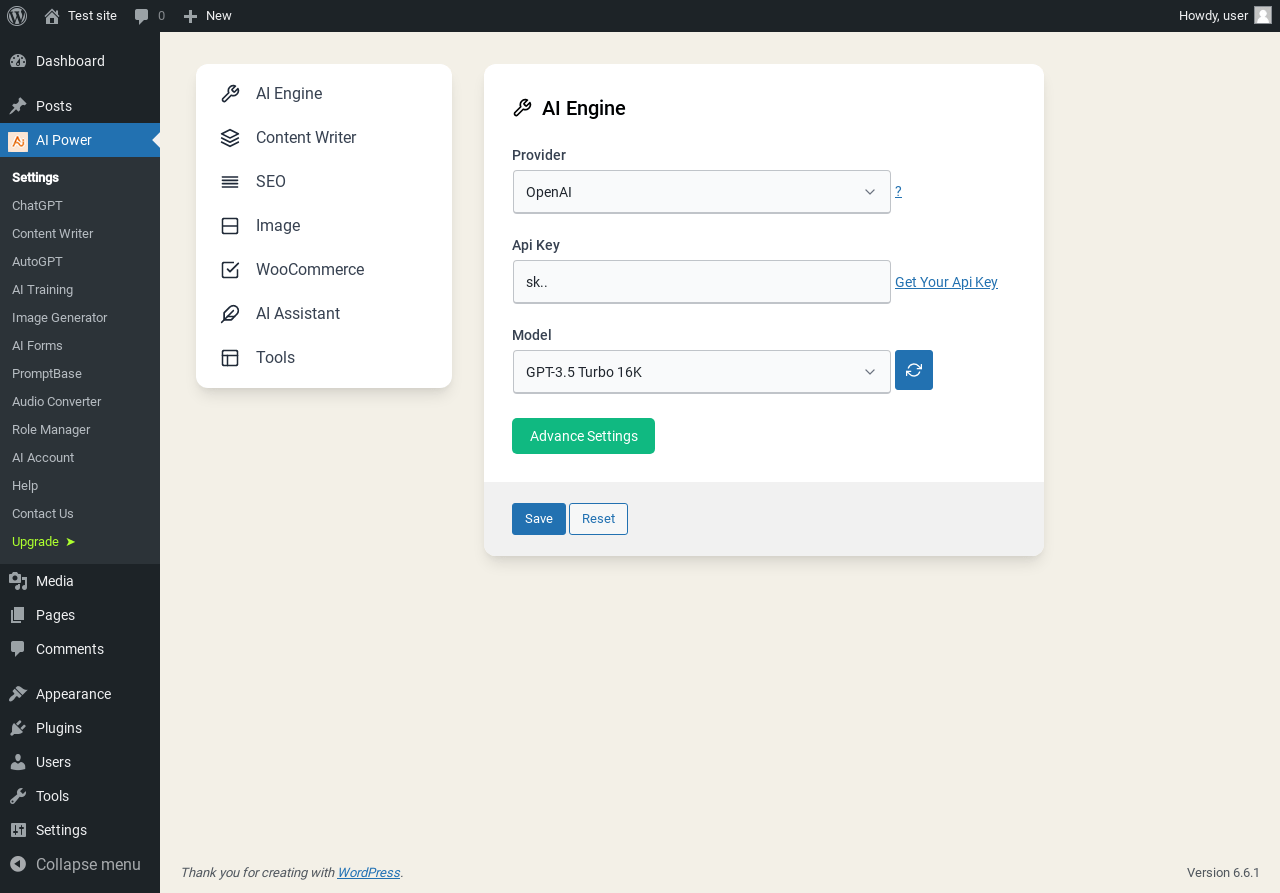Focus the Api Key input field

point(702,282)
